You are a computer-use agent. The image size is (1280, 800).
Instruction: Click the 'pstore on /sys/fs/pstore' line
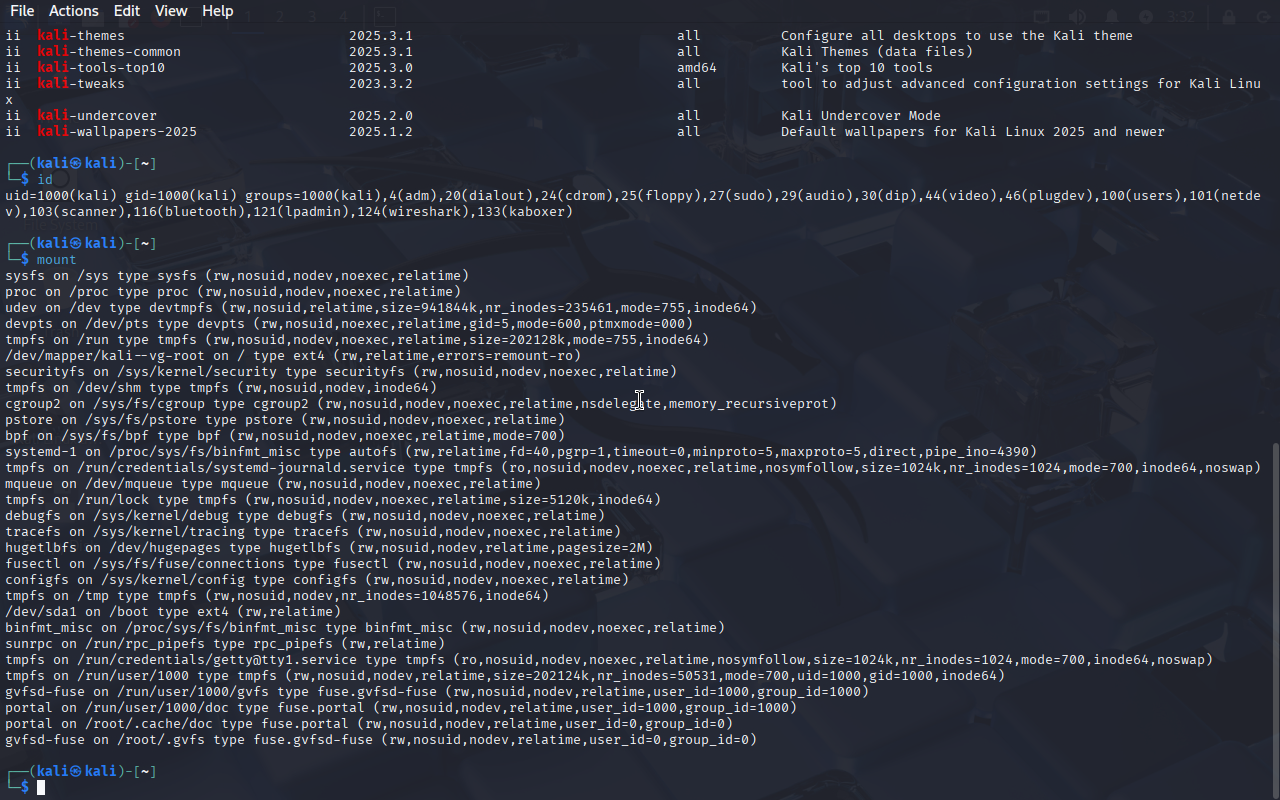click(285, 420)
